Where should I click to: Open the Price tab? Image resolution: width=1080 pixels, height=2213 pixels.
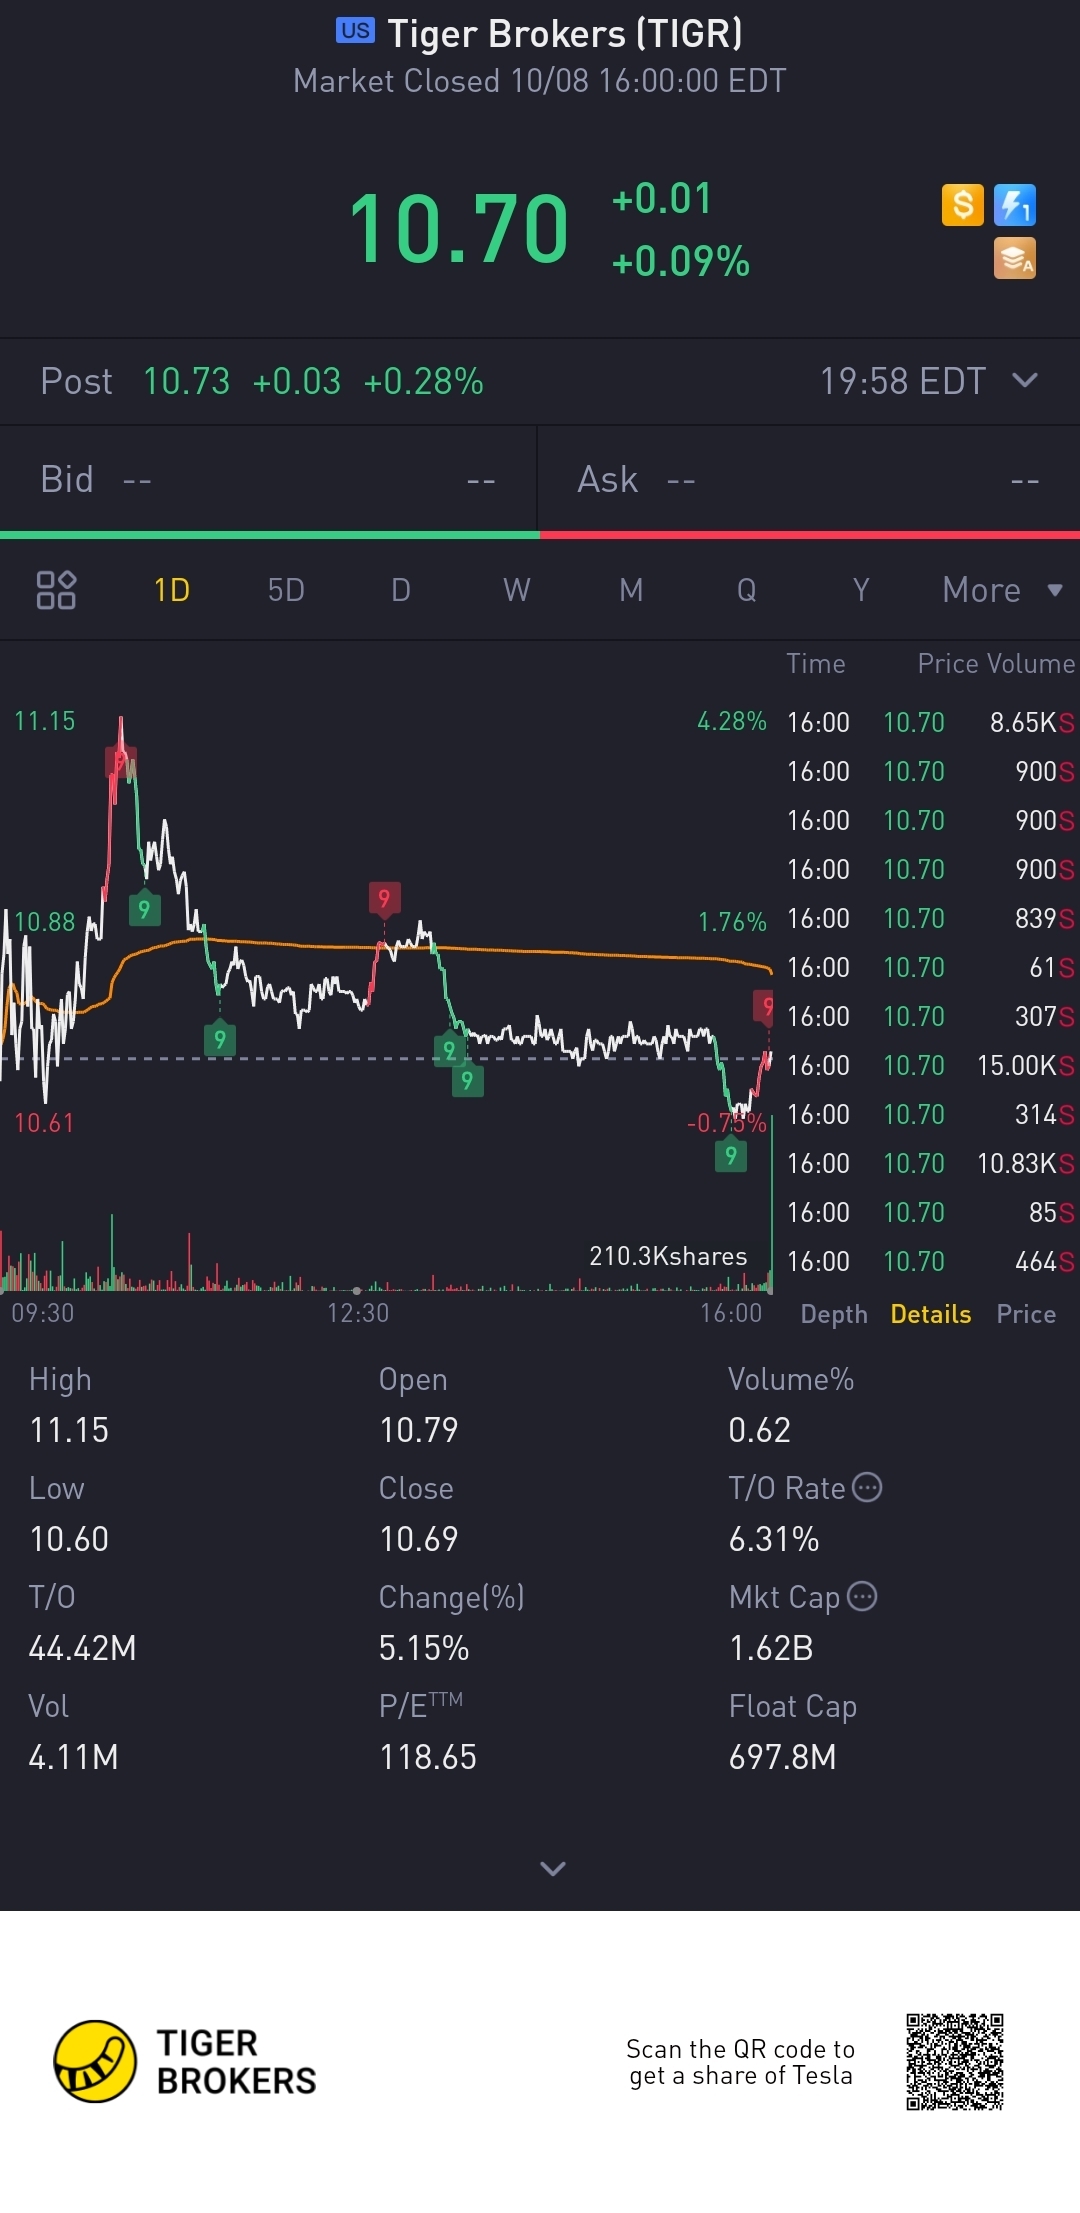pos(1026,1314)
